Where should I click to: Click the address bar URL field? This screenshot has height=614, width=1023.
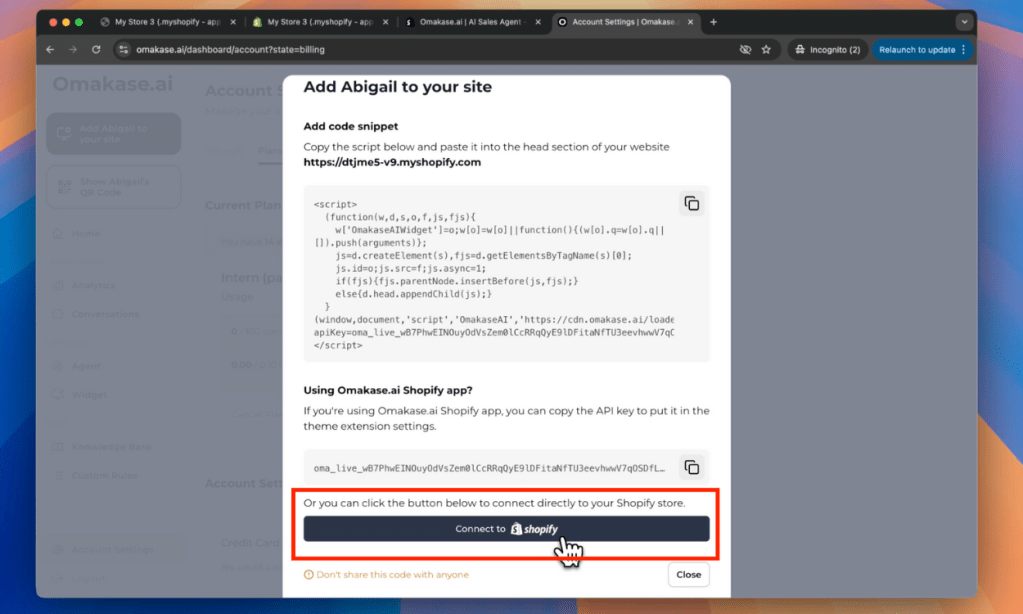click(400, 49)
